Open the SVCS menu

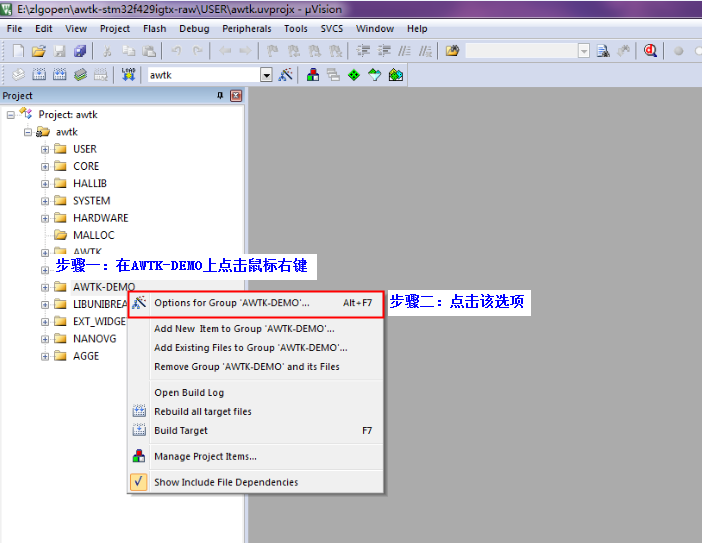coord(332,29)
